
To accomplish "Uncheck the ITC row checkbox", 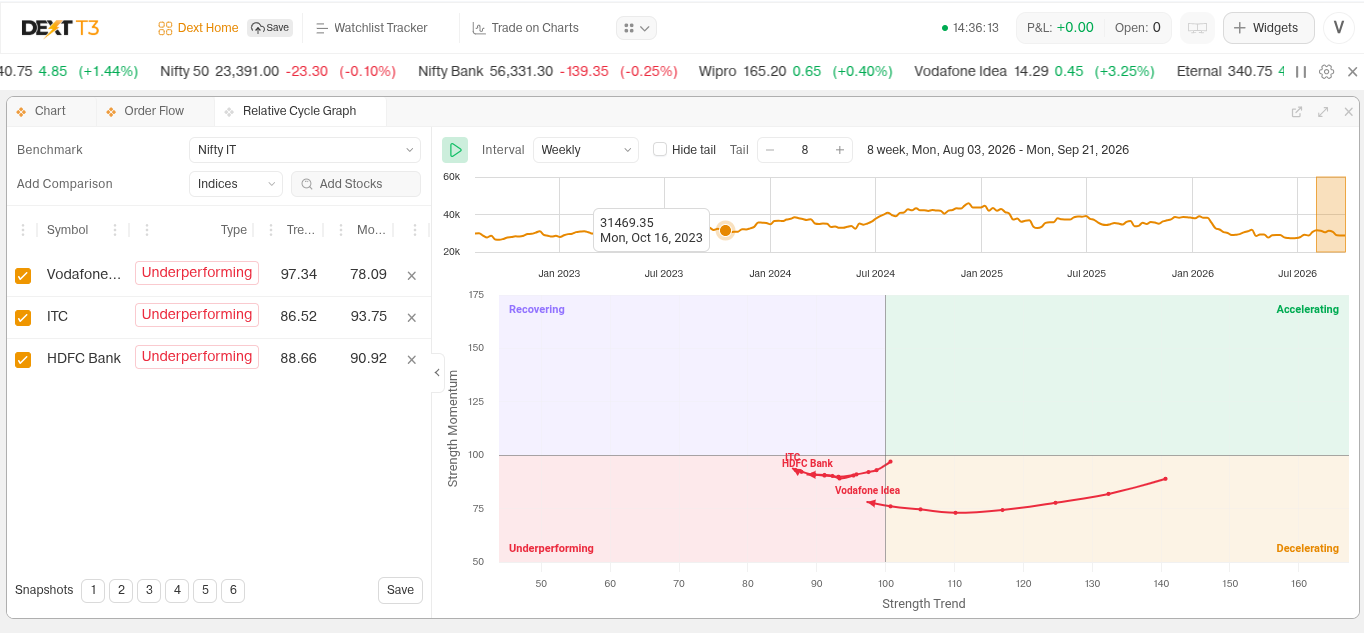I will [23, 317].
